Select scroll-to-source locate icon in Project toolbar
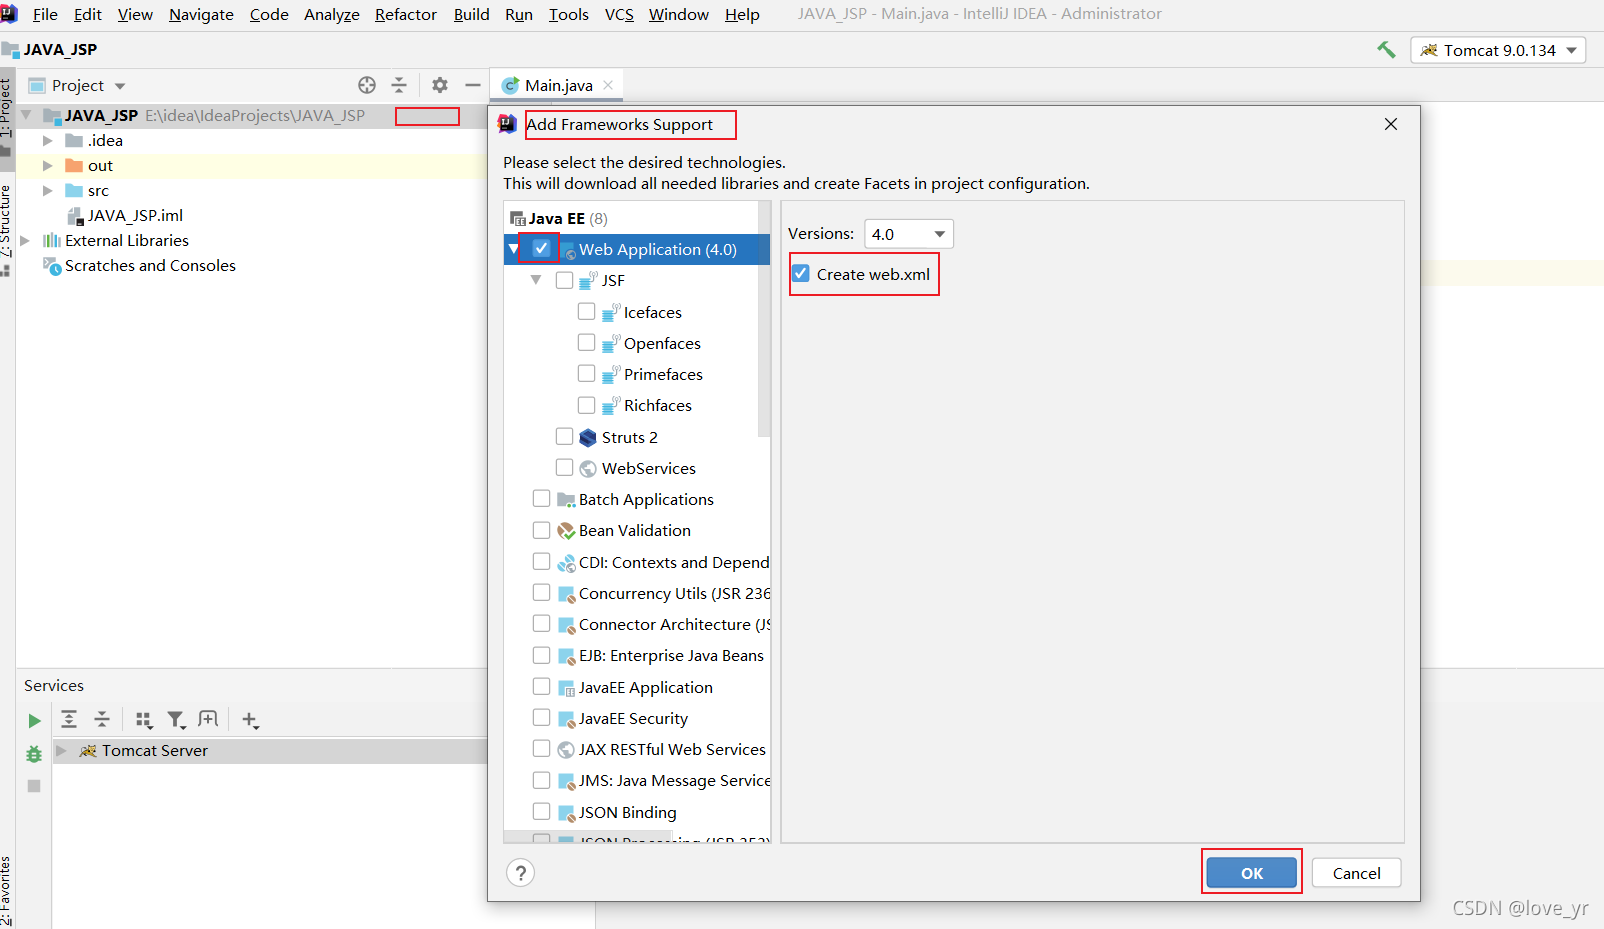Viewport: 1604px width, 929px height. (x=367, y=85)
